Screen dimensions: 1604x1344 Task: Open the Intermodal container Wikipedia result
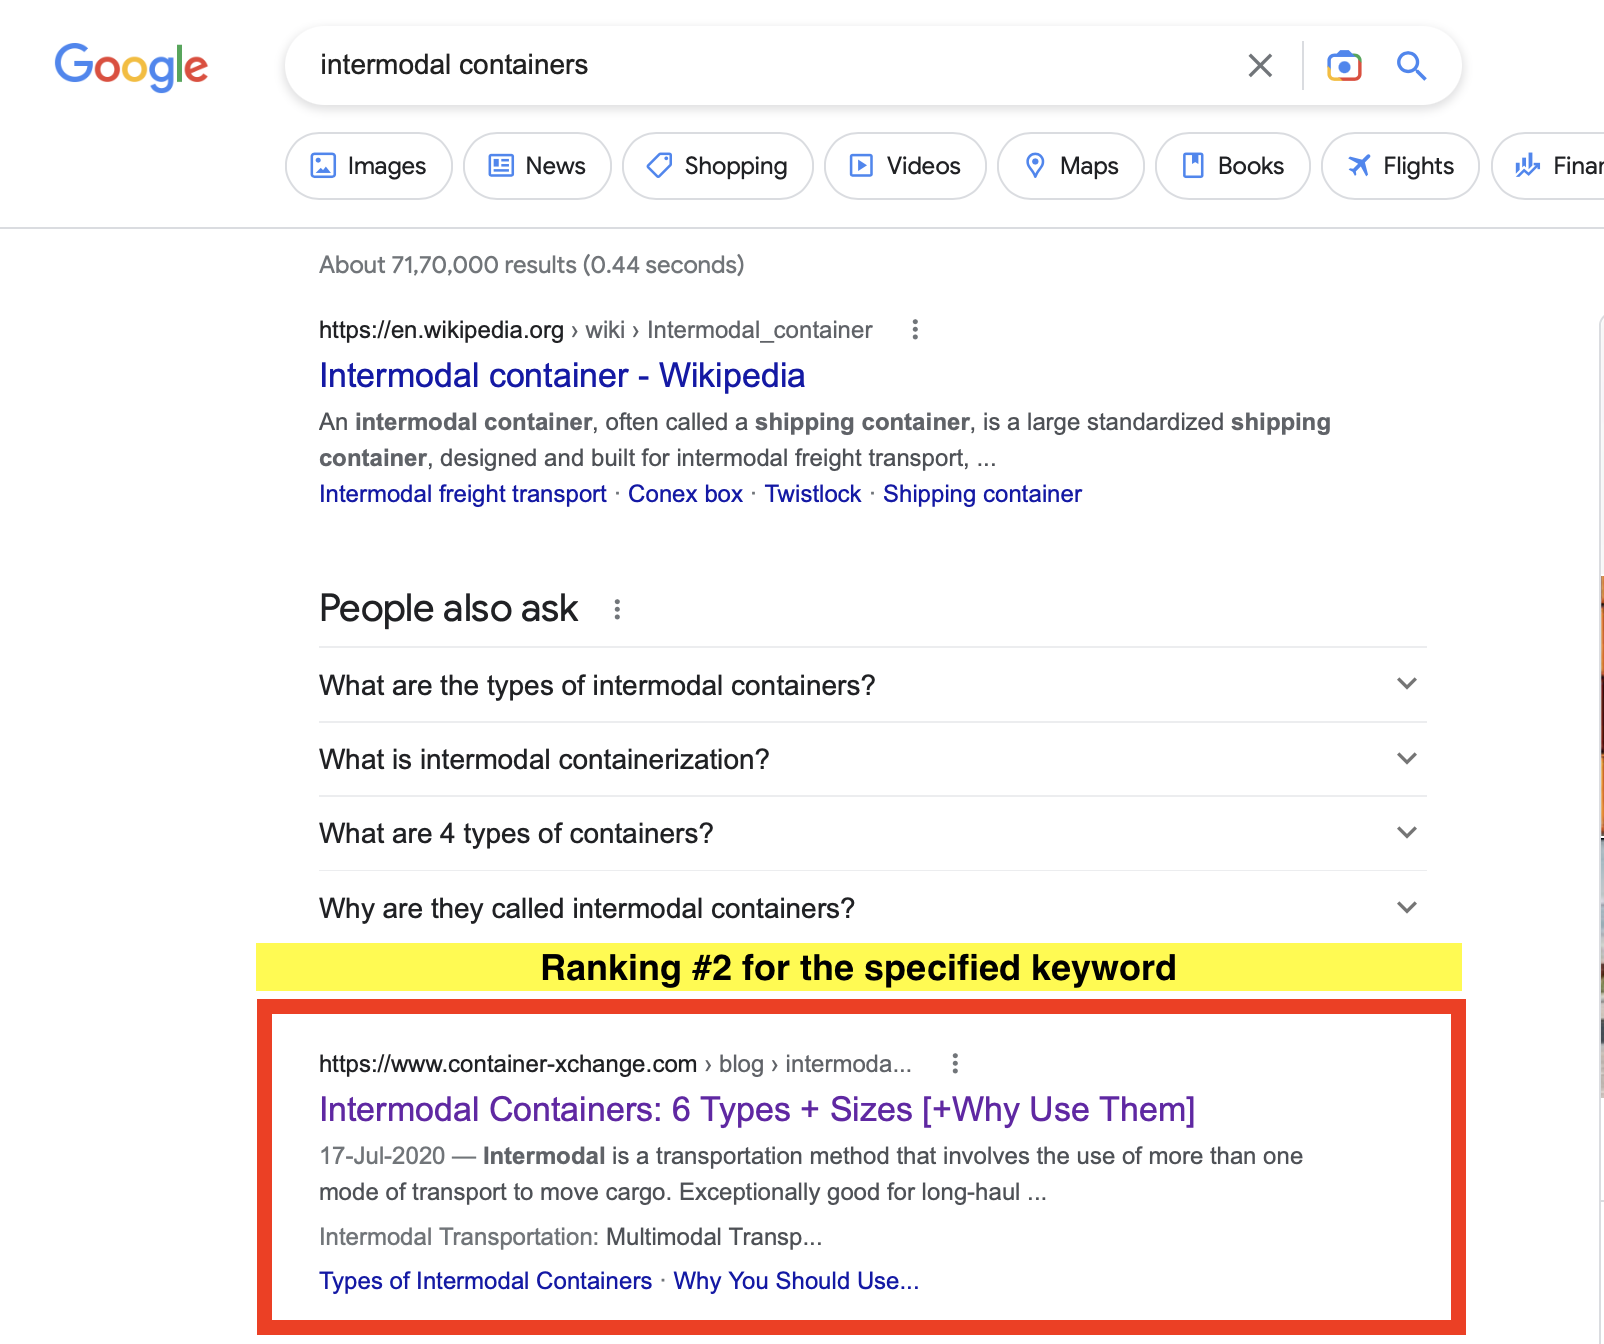click(x=562, y=376)
